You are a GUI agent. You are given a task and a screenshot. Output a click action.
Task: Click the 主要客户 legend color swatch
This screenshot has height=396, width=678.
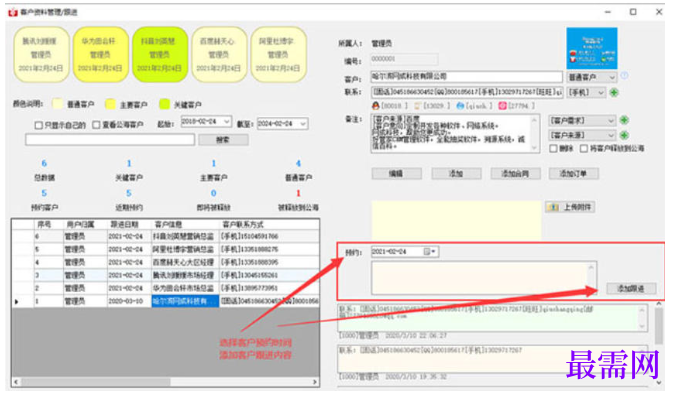tap(110, 104)
